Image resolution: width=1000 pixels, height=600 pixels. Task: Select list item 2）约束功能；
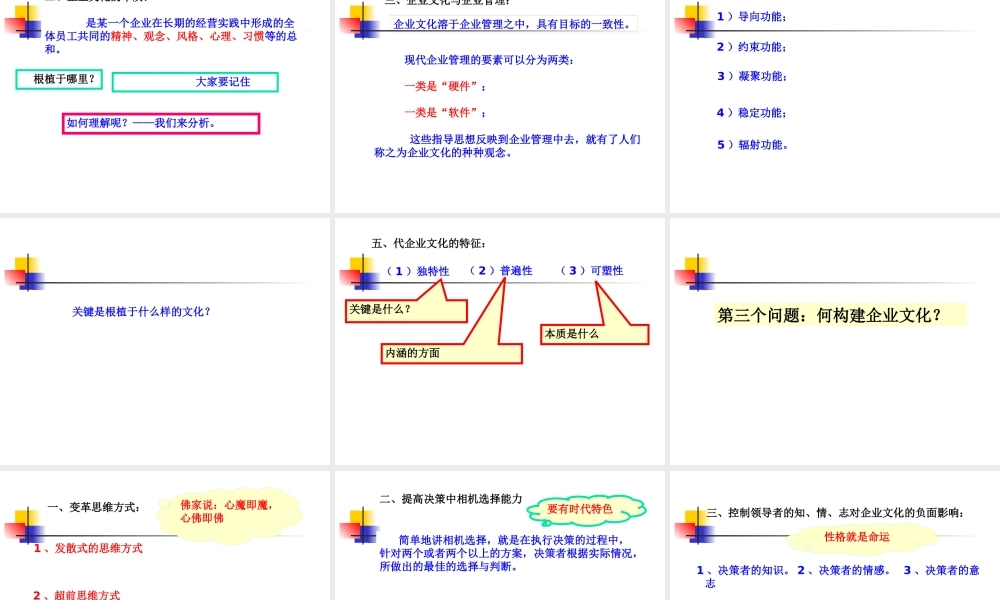751,47
